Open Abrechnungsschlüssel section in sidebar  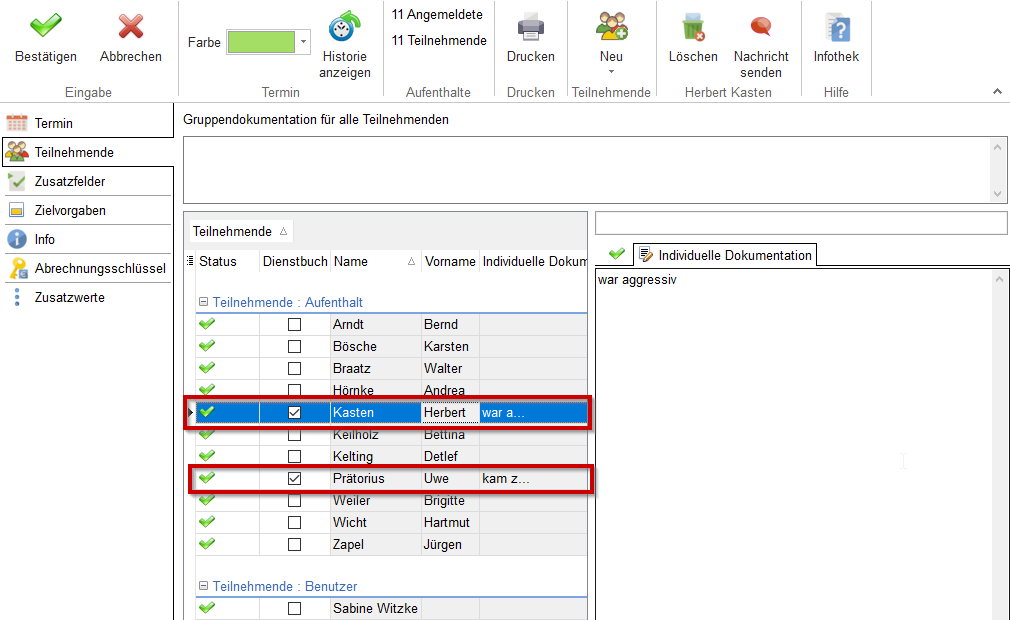point(99,269)
